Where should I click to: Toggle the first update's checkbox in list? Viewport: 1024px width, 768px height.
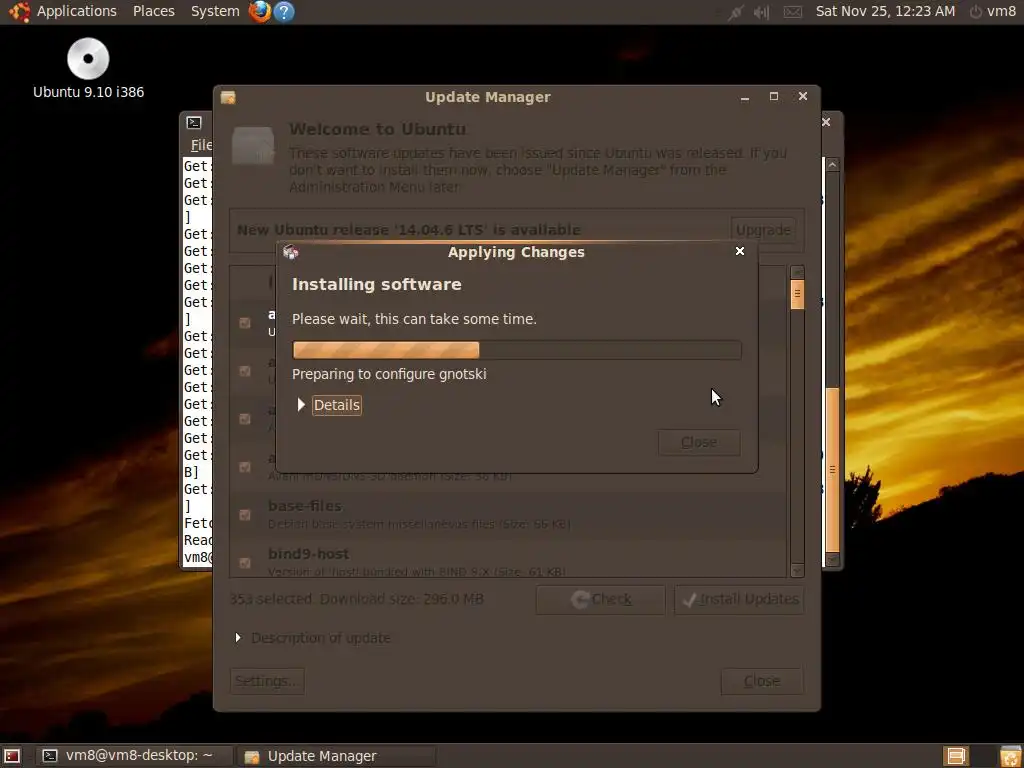245,323
